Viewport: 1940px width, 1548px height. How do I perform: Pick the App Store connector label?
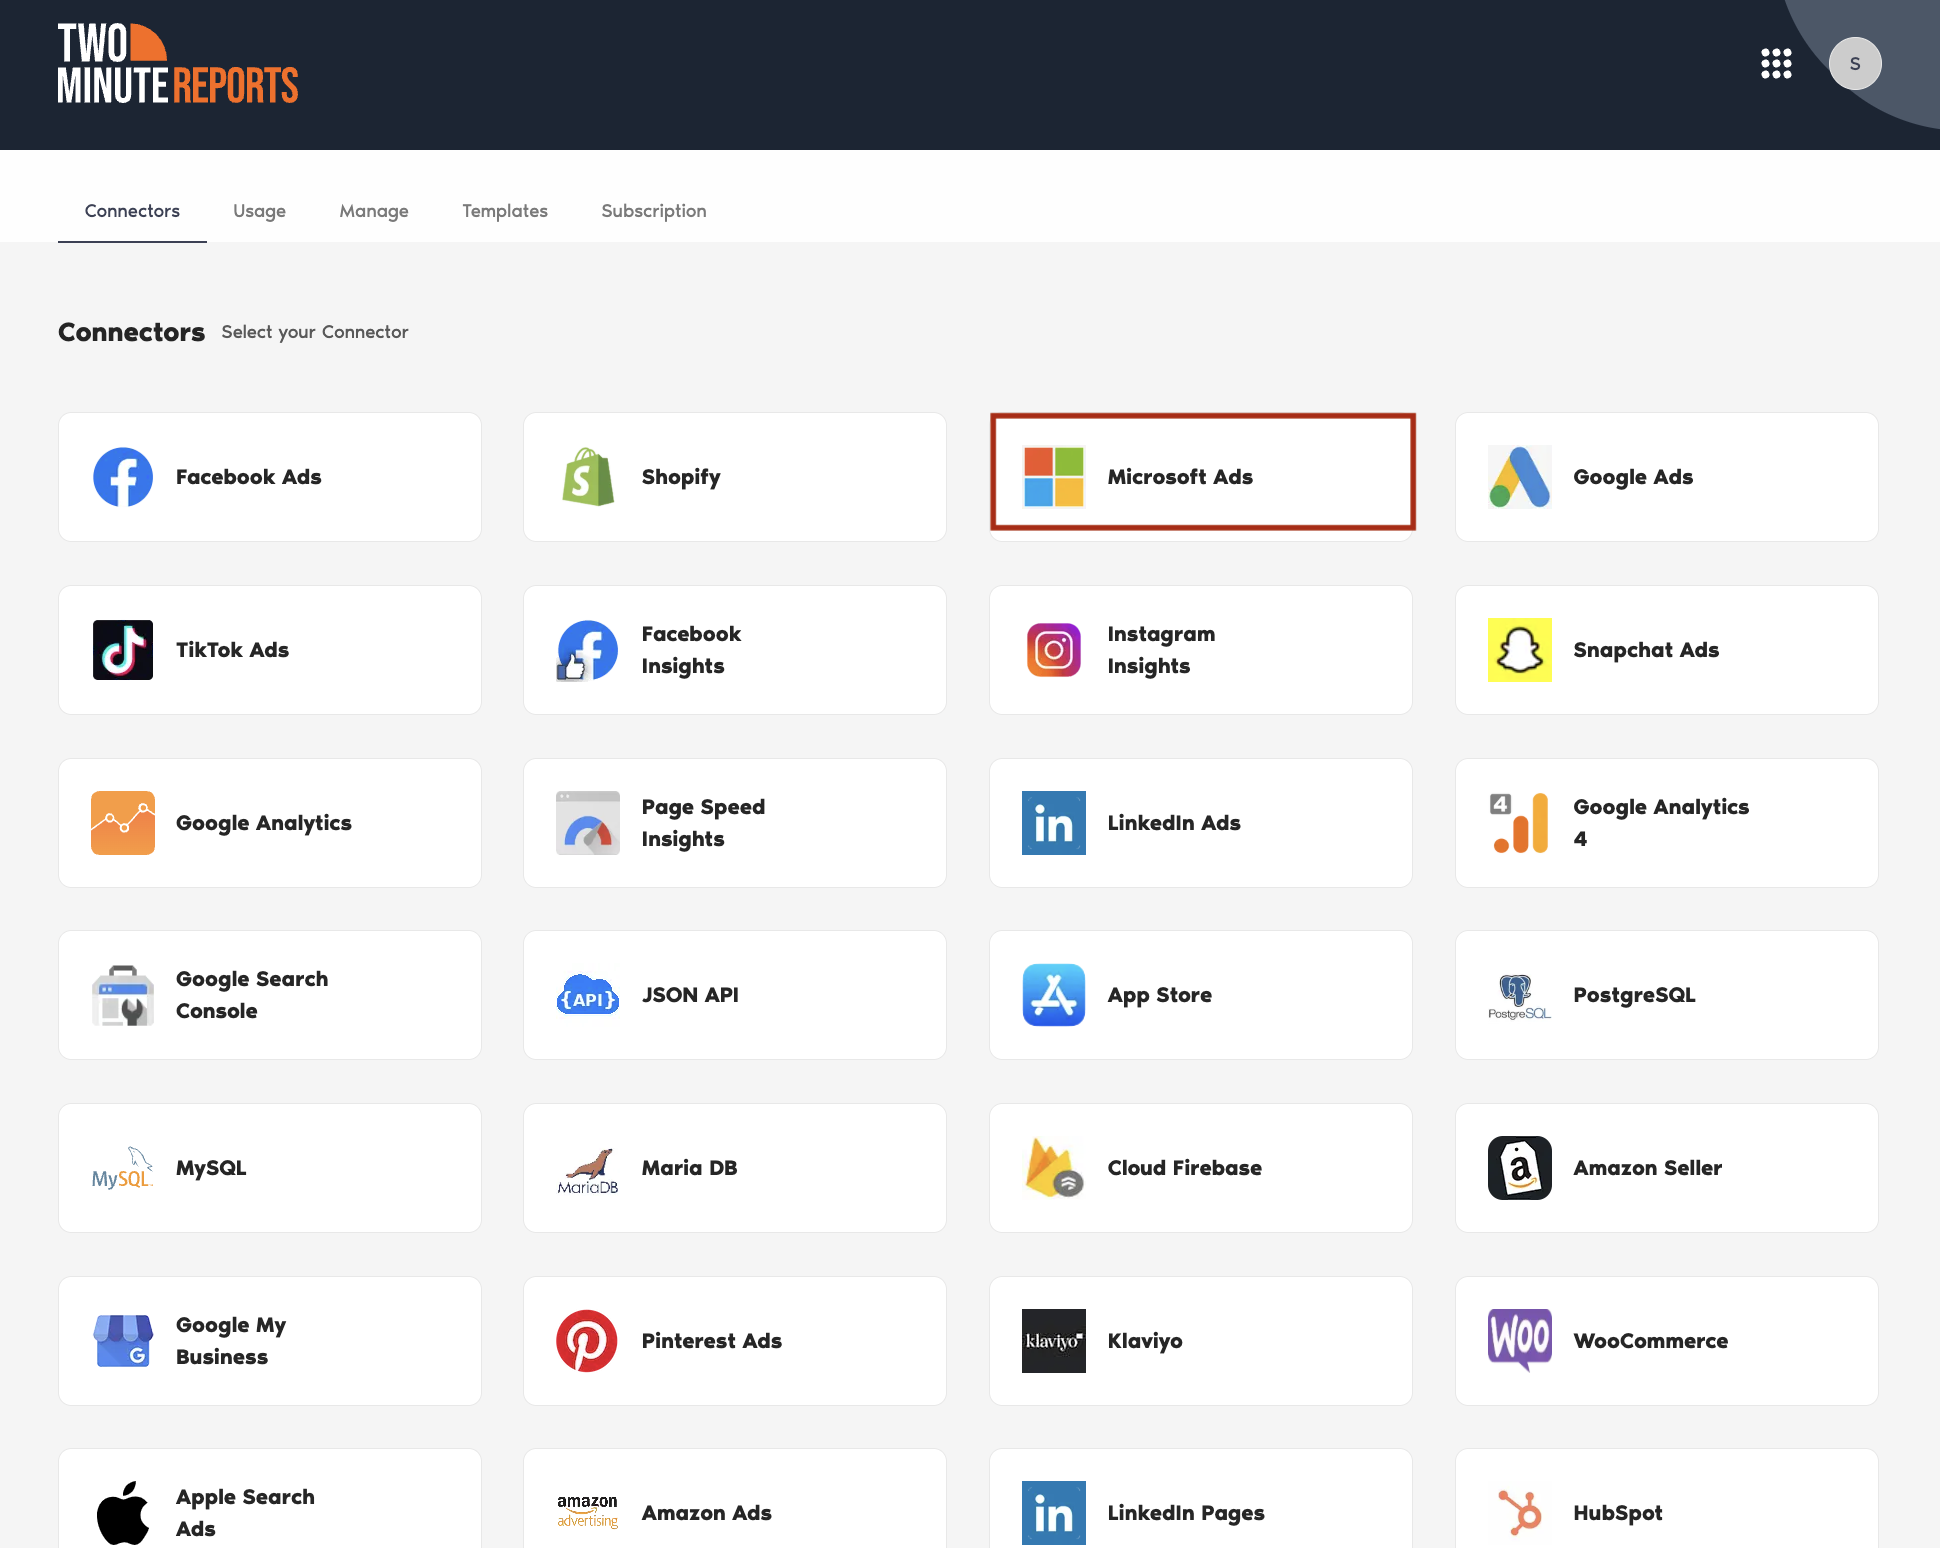(x=1160, y=995)
